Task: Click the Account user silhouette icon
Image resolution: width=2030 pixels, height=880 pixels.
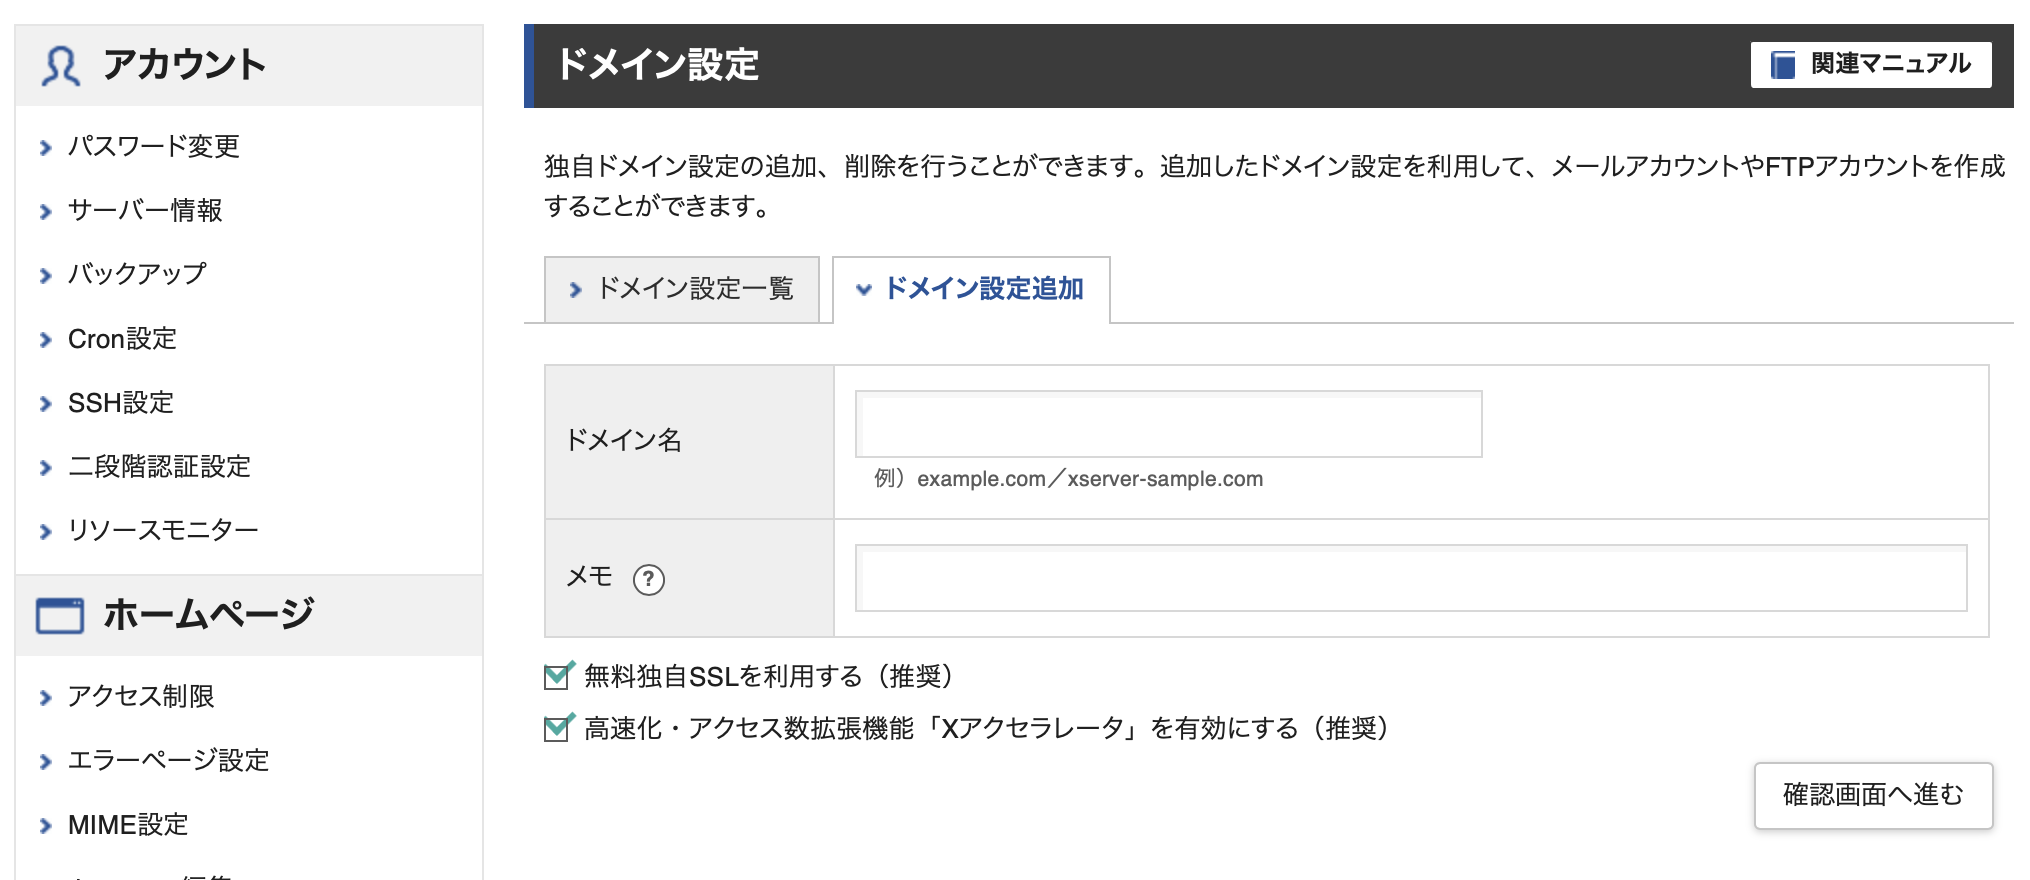Action: click(60, 66)
